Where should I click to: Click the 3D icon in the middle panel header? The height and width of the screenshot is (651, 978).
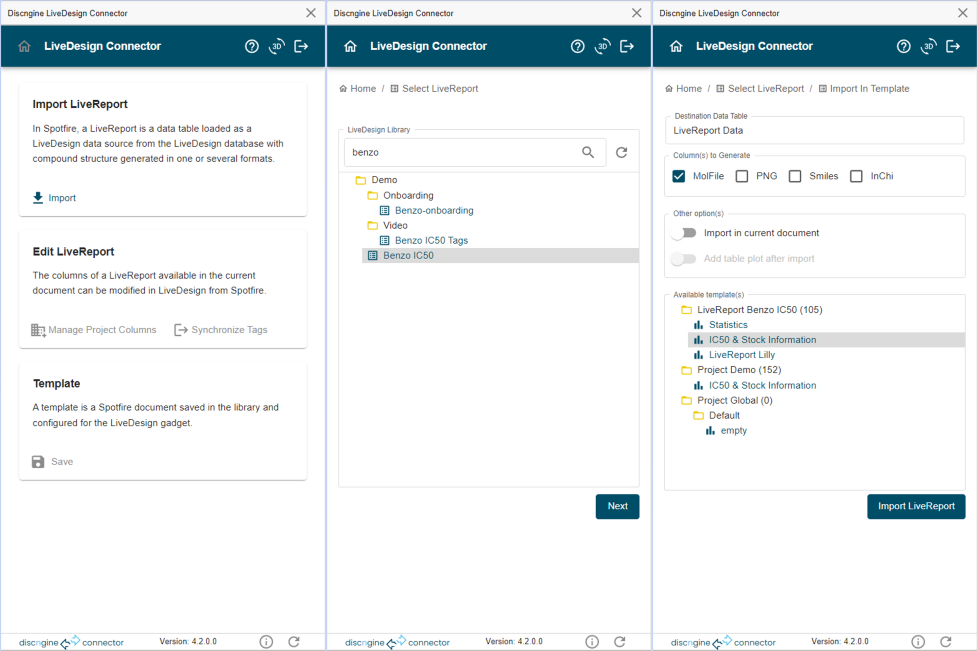pyautogui.click(x=602, y=46)
